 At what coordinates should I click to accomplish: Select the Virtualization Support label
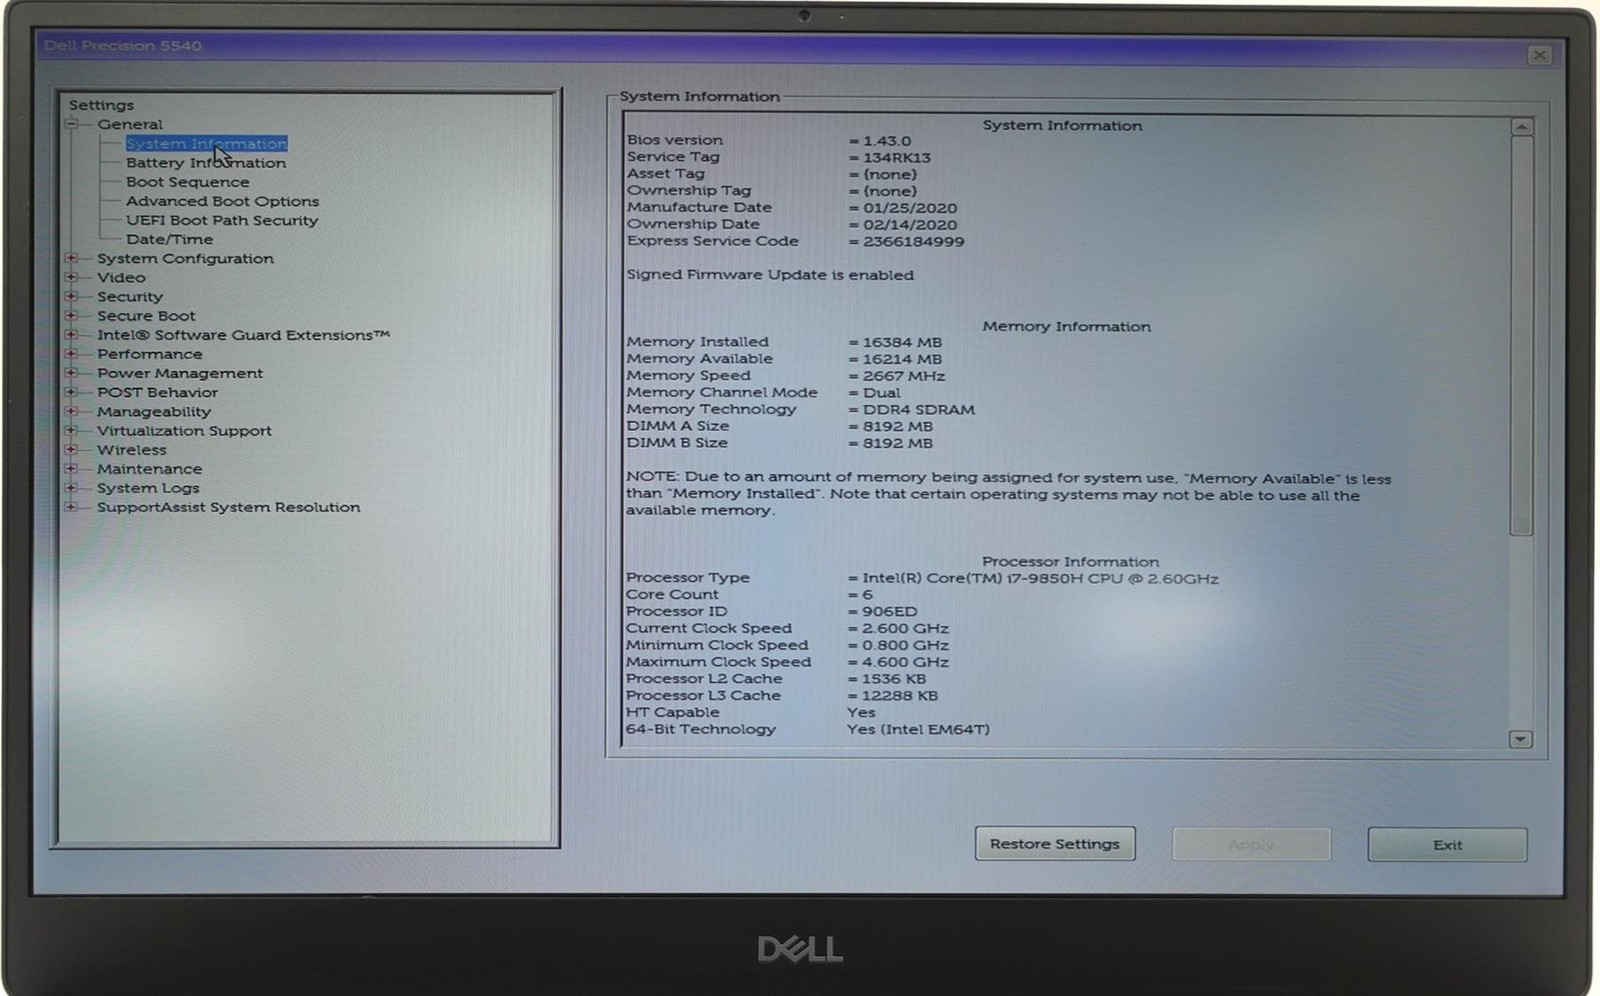[184, 430]
